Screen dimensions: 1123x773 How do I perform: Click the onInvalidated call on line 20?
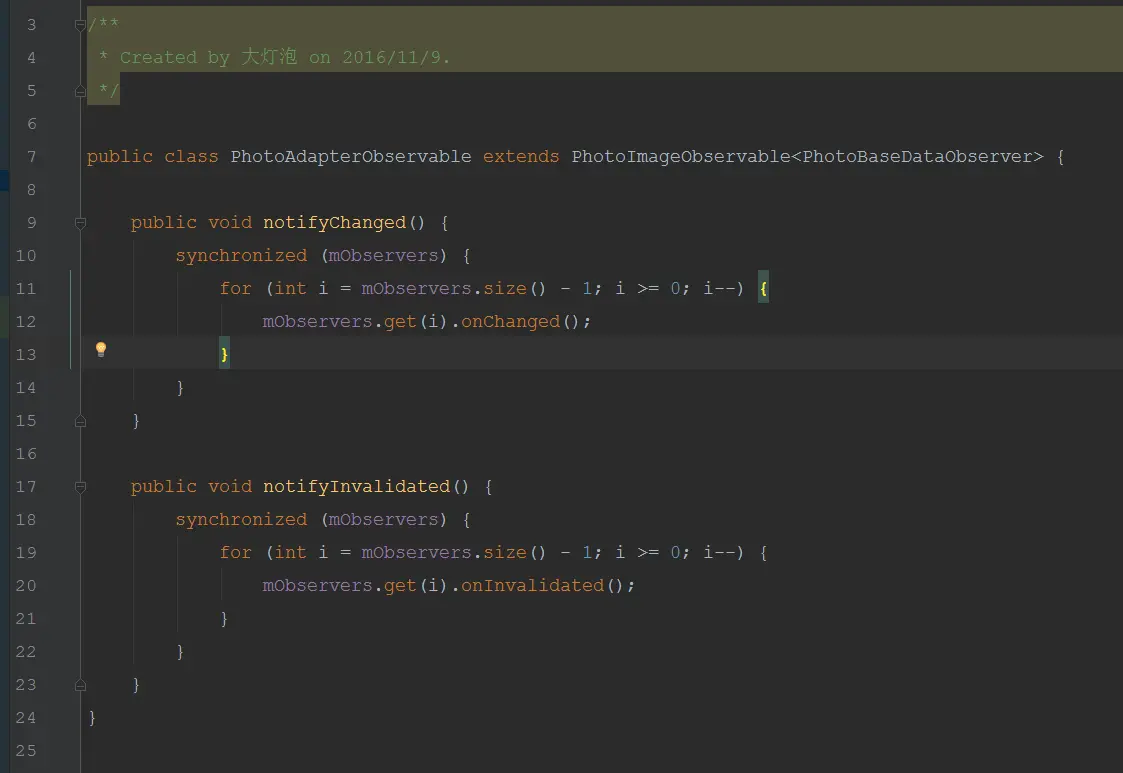pos(533,585)
